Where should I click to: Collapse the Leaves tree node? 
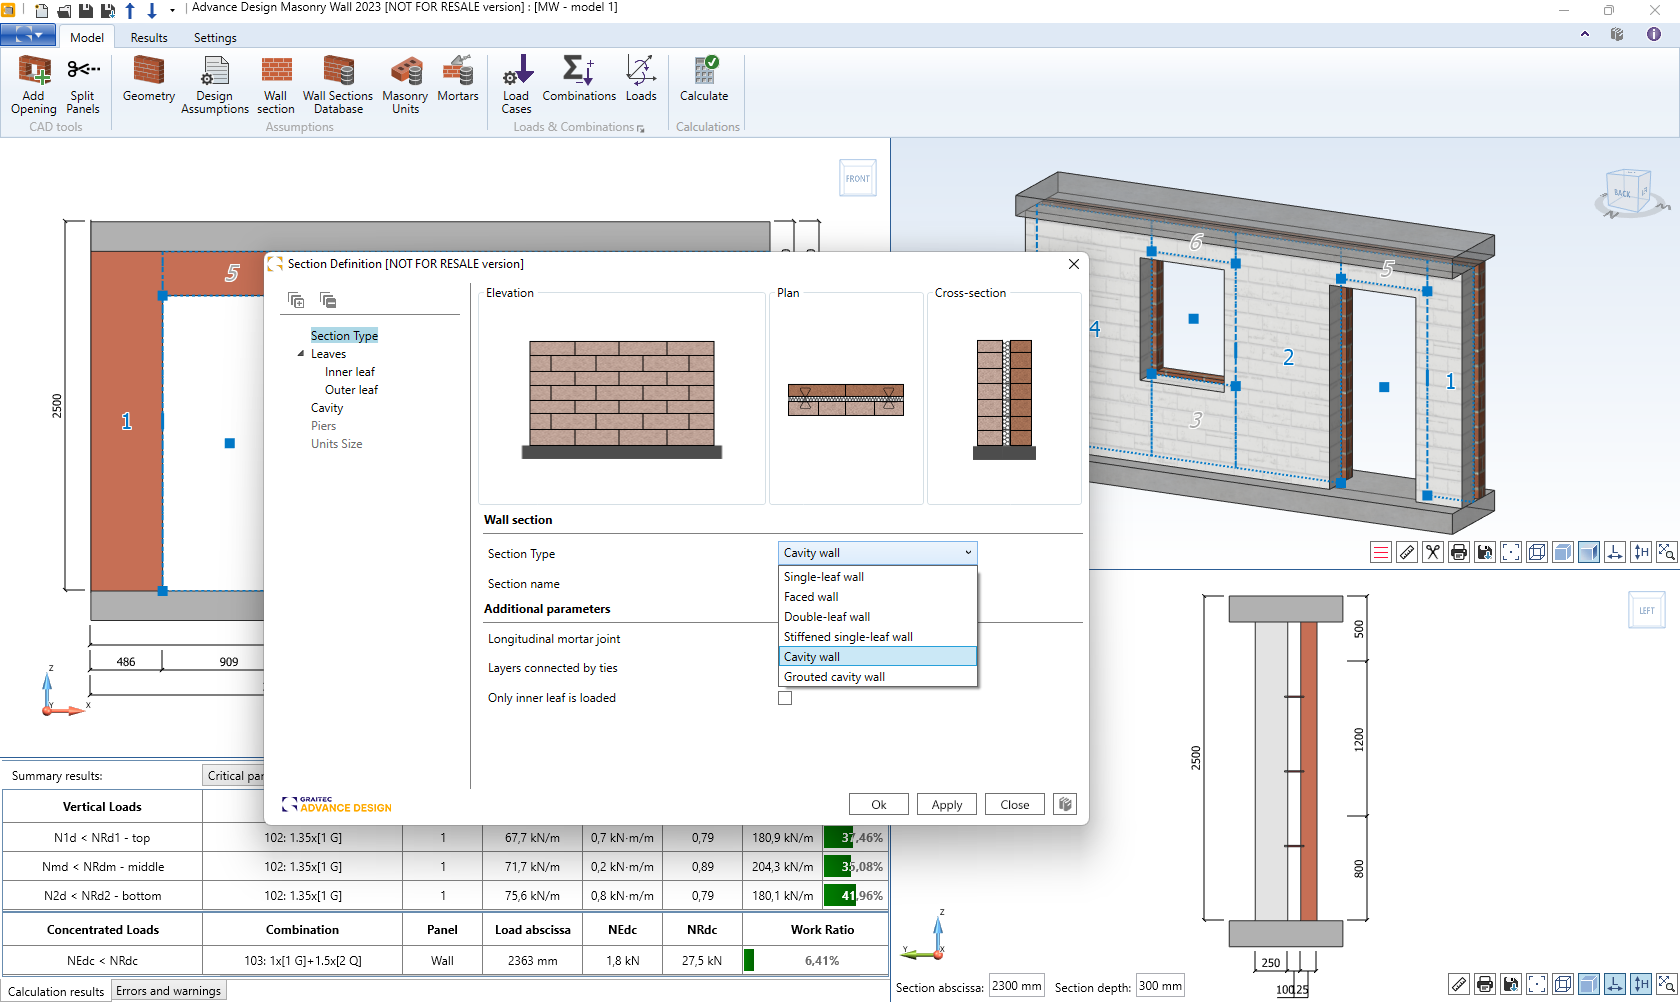coord(301,354)
